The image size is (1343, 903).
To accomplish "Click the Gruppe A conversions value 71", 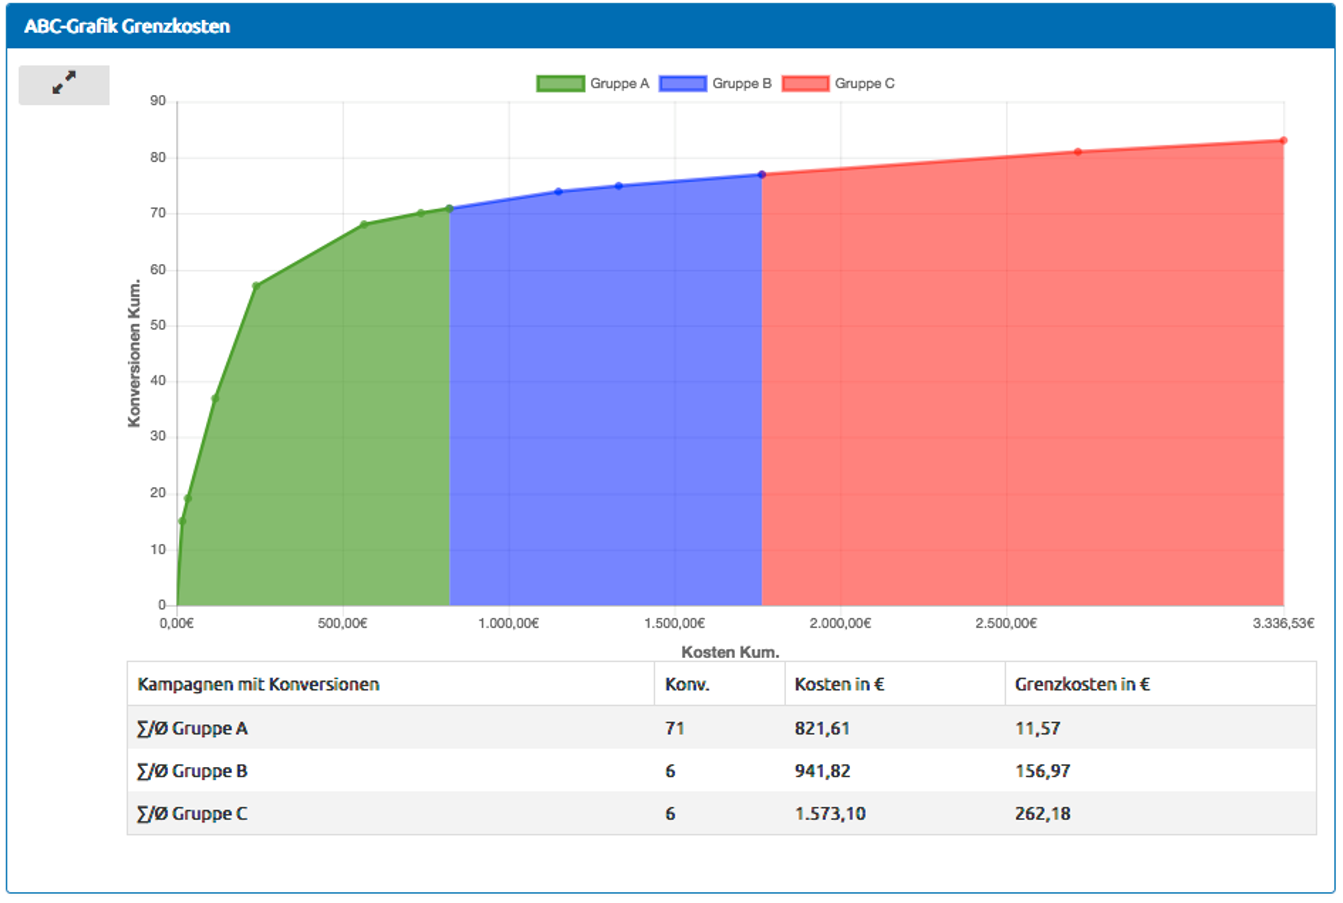I will pyautogui.click(x=675, y=729).
